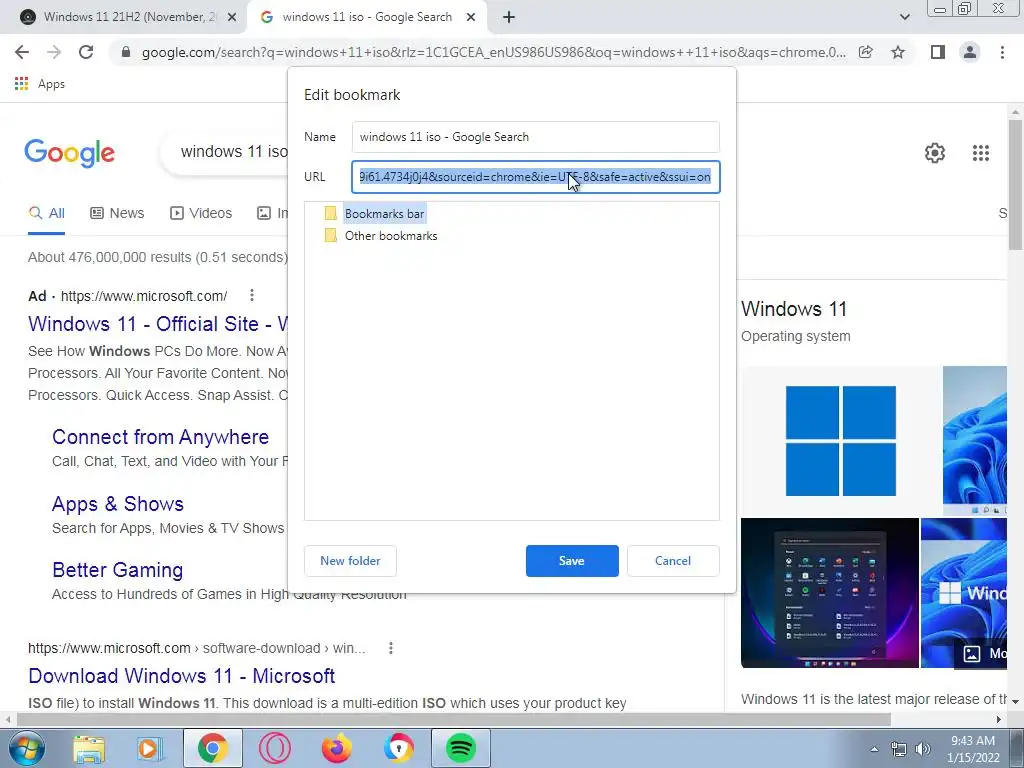The width and height of the screenshot is (1024, 768).
Task: Cancel the Edit bookmark dialog
Action: 673,561
